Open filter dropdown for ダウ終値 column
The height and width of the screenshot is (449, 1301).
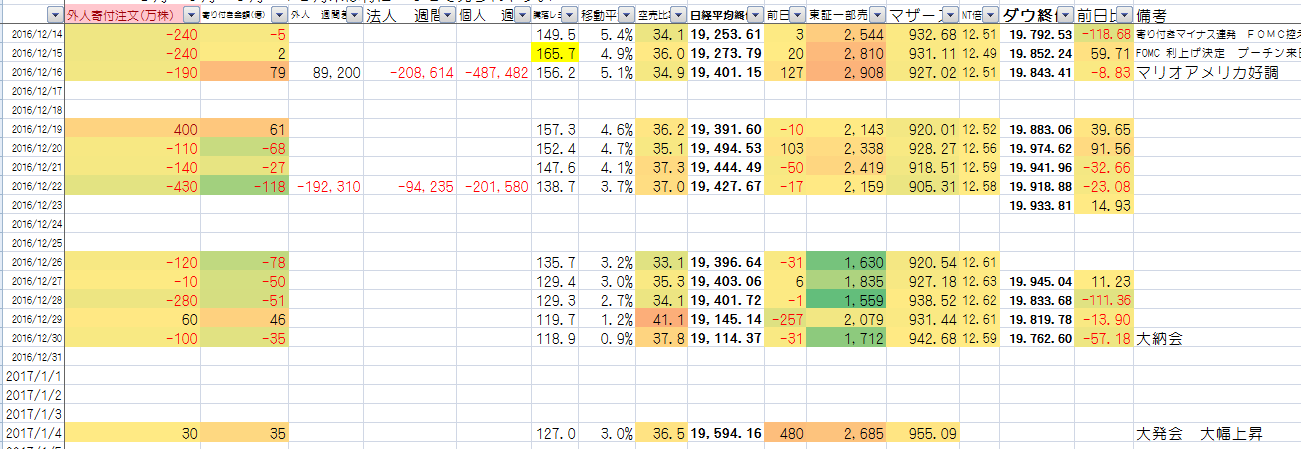tap(1066, 16)
